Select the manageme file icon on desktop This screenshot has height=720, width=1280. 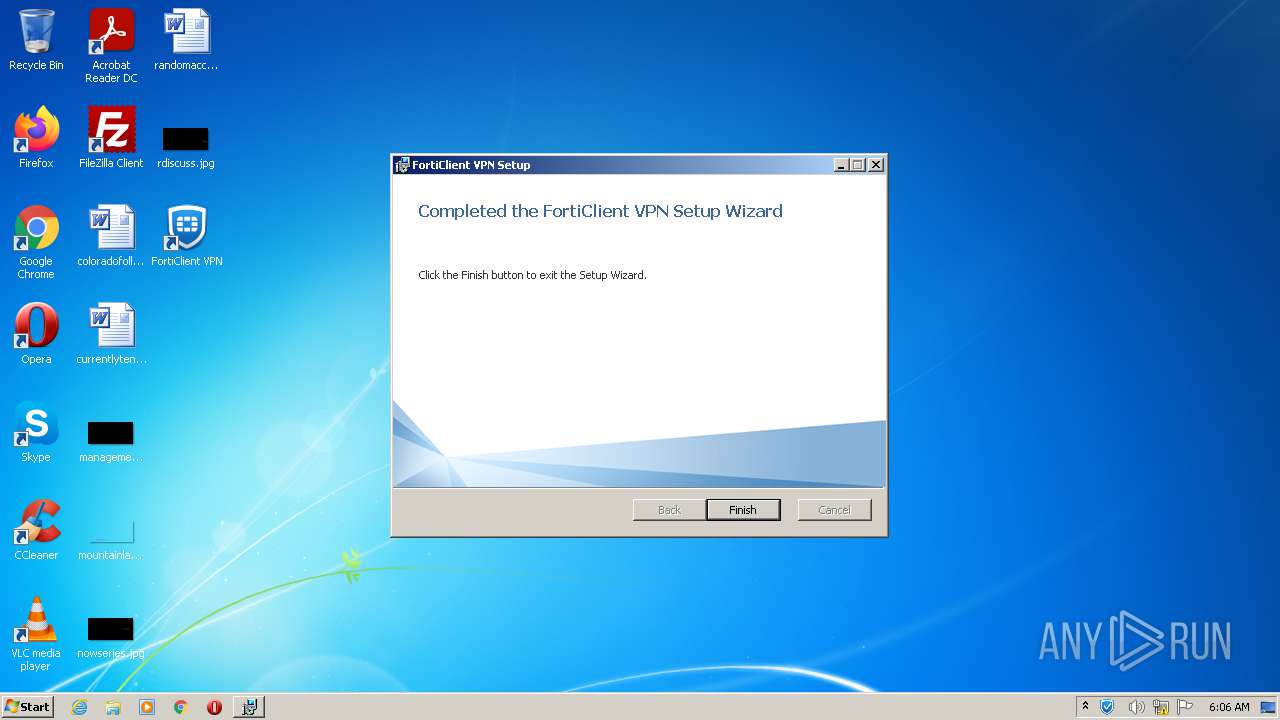[111, 441]
